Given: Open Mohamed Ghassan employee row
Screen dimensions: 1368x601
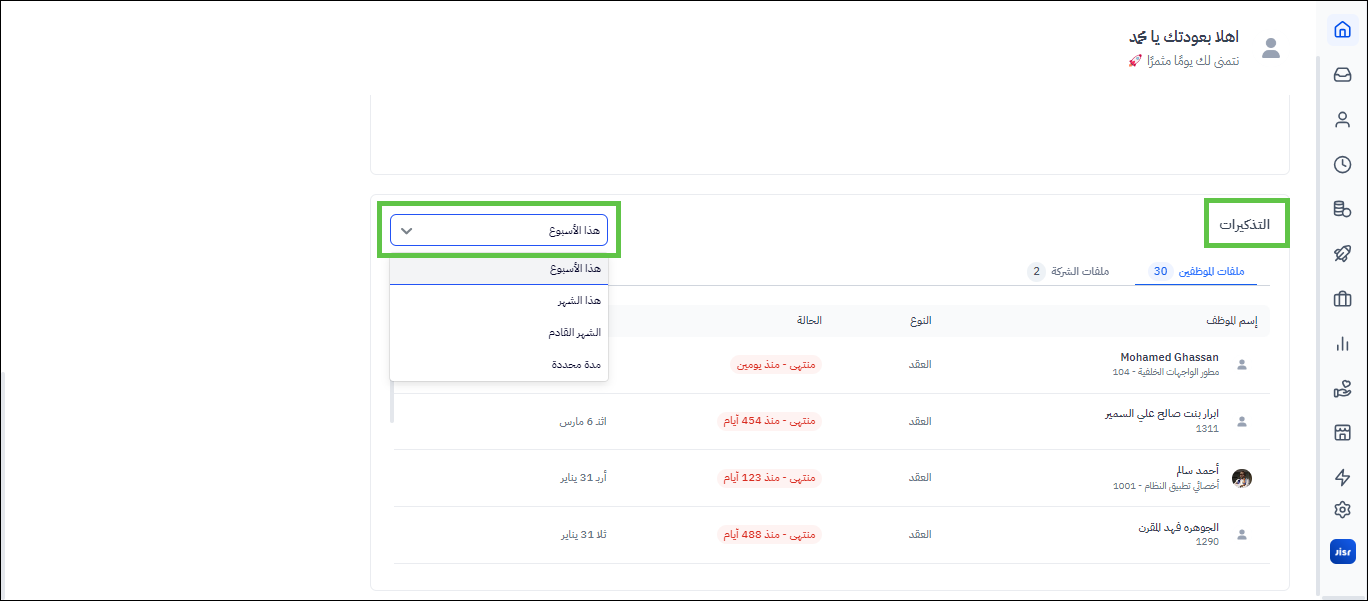Looking at the screenshot, I should pyautogui.click(x=1169, y=358).
